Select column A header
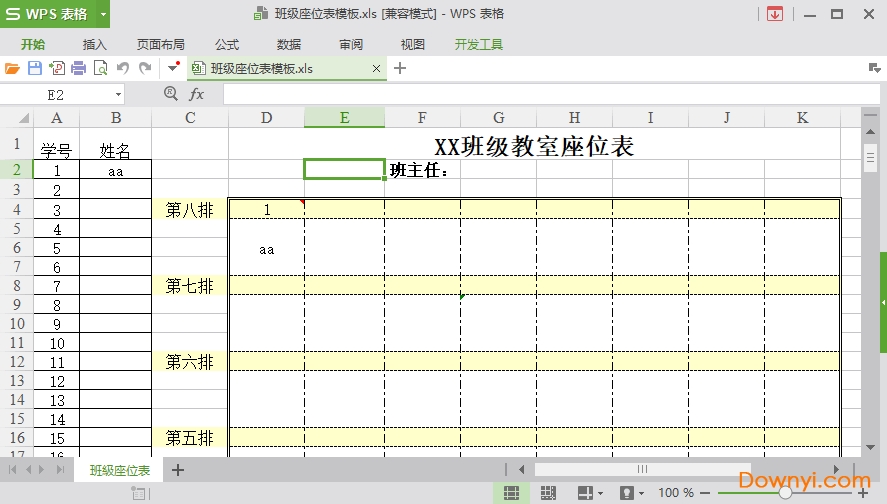The image size is (887, 504). (x=57, y=118)
